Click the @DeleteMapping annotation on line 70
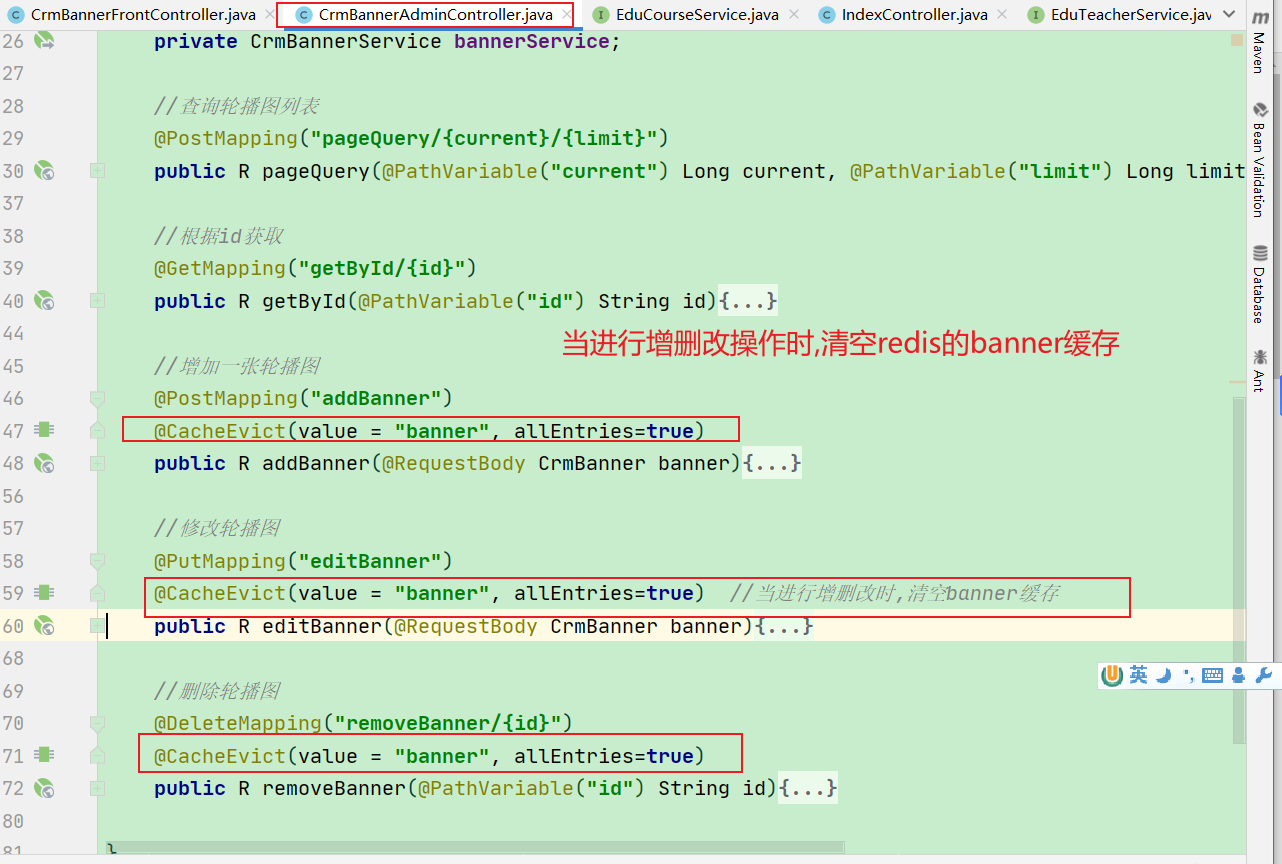The width and height of the screenshot is (1282, 864). pos(238,723)
